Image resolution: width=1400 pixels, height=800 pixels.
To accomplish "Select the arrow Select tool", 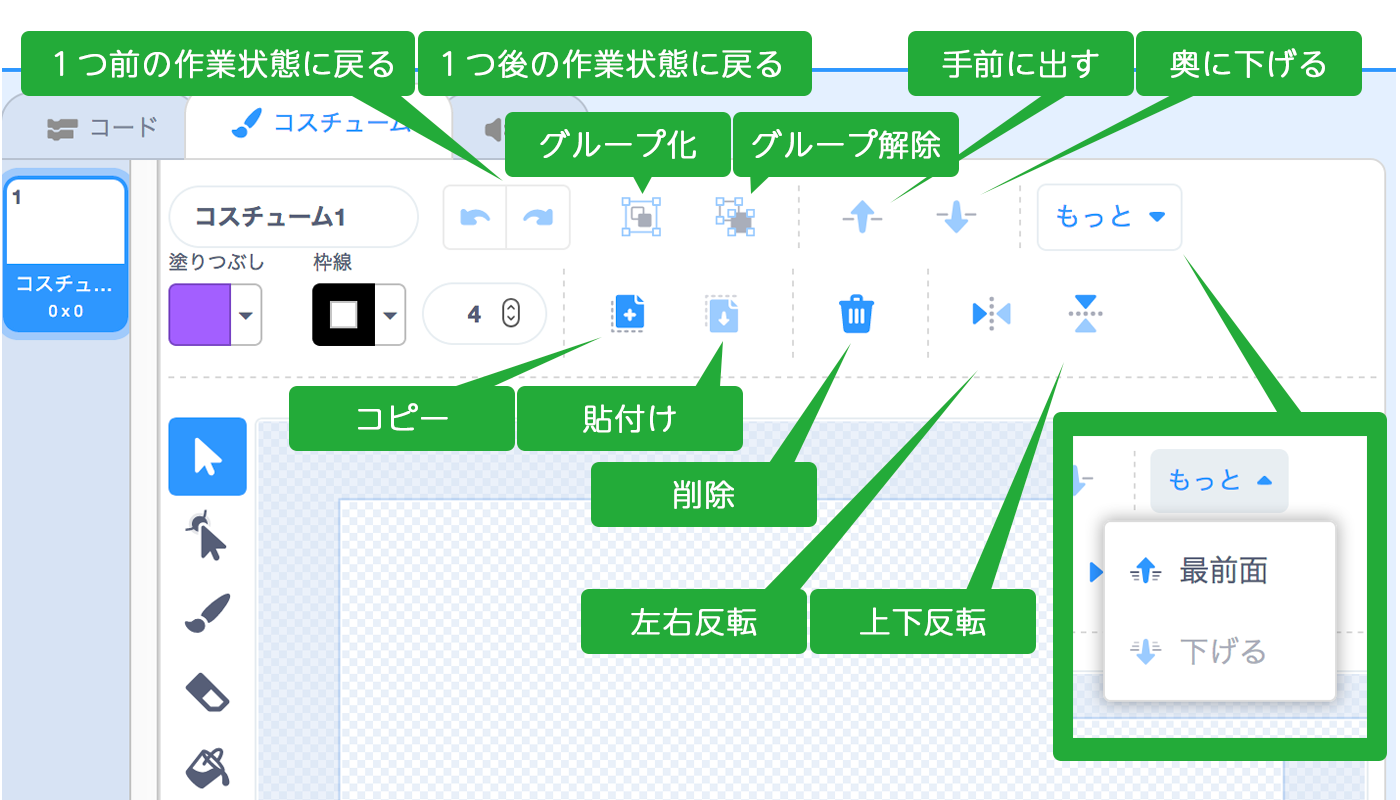I will pos(207,457).
